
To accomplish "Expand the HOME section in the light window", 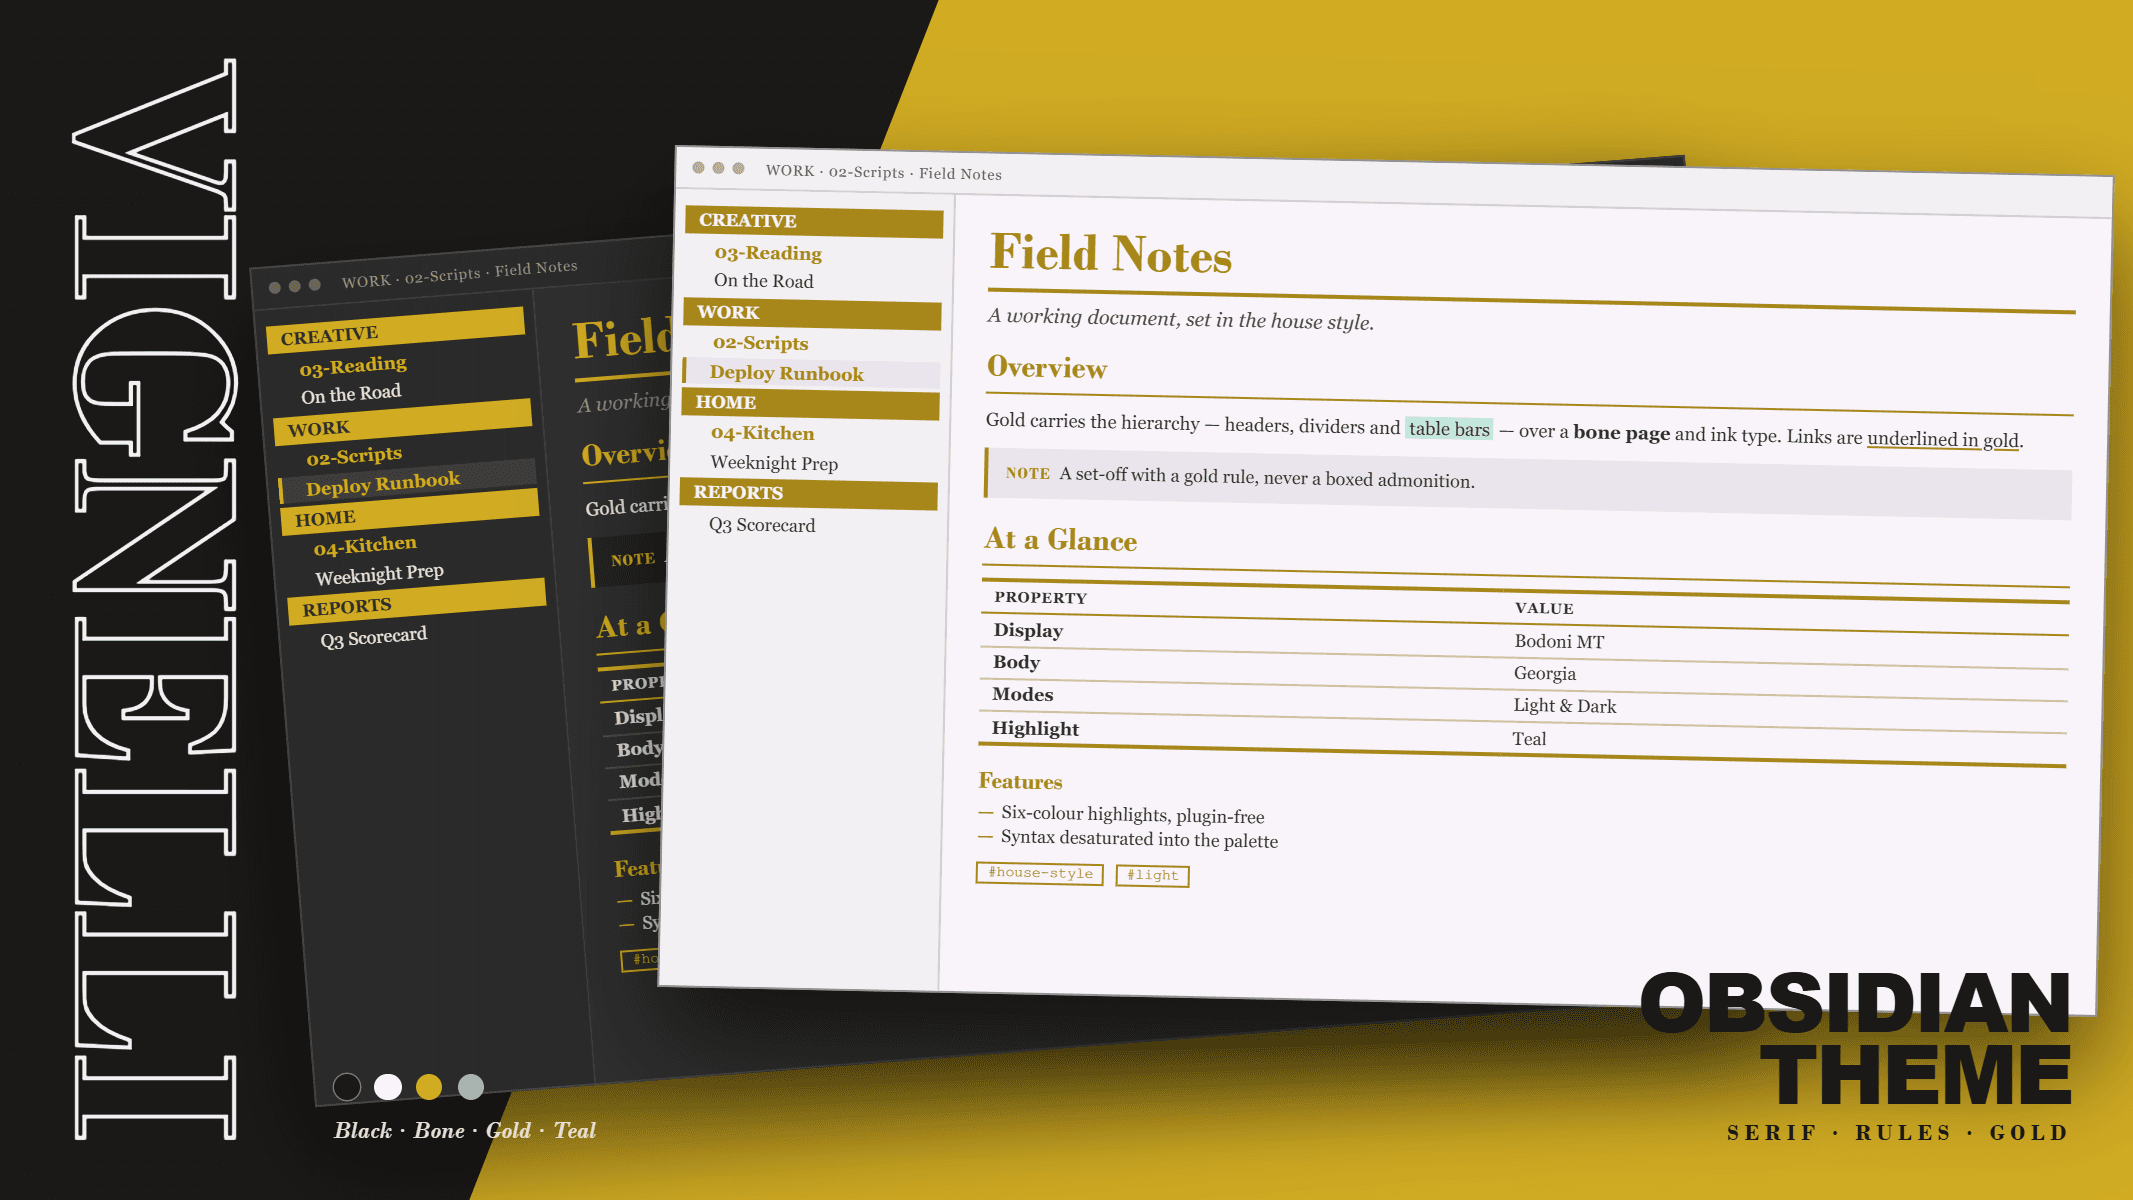I will tap(810, 404).
